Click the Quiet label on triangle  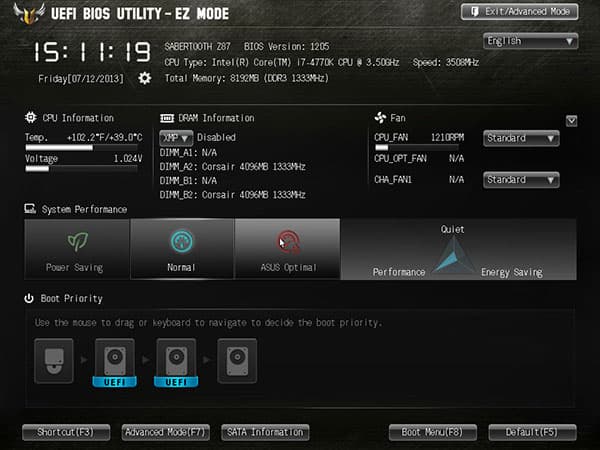coord(452,229)
